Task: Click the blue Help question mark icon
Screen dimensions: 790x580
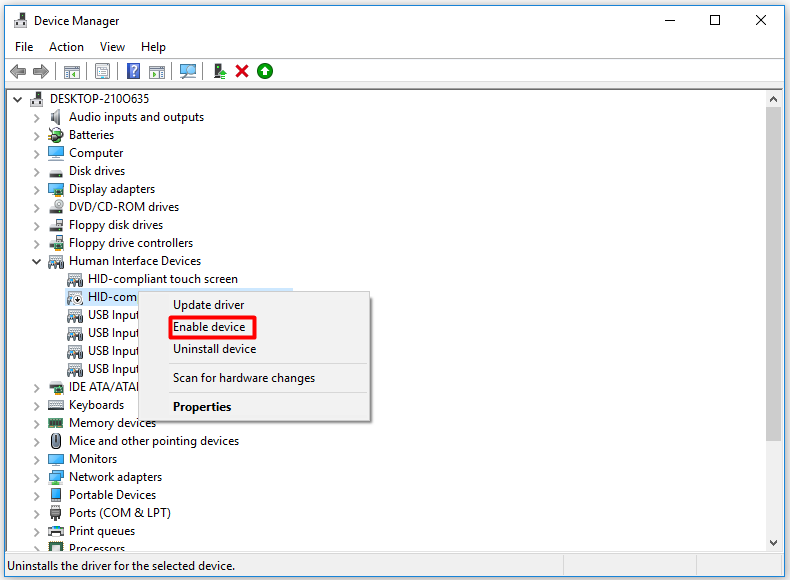Action: (x=133, y=71)
